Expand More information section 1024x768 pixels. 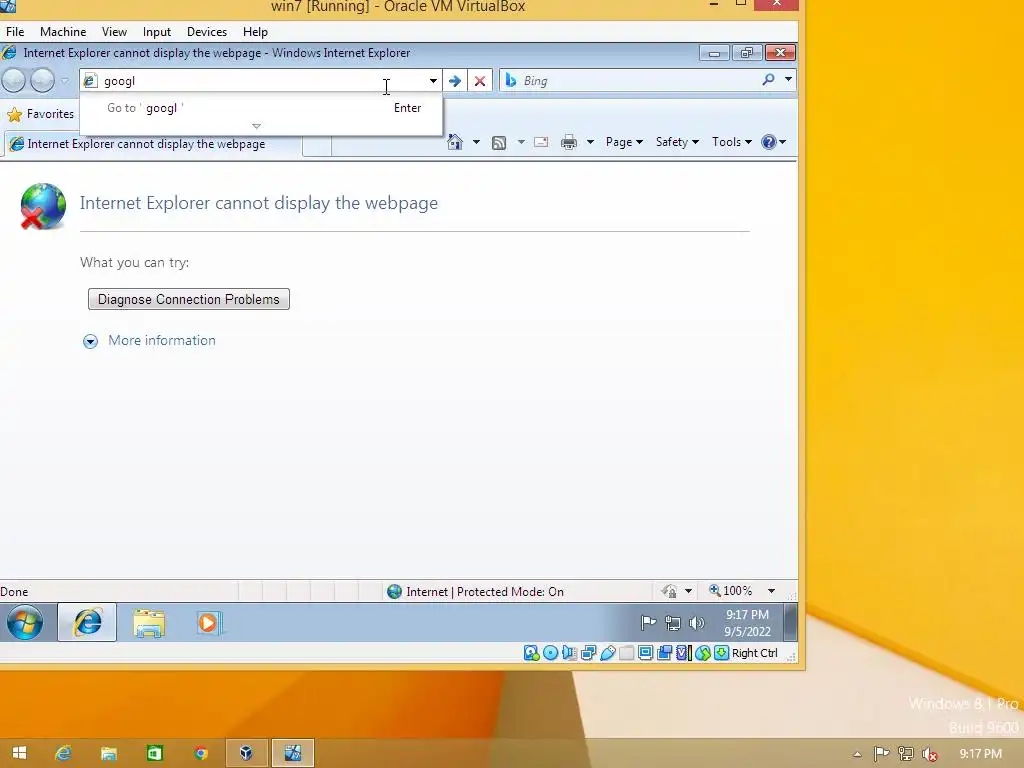150,340
